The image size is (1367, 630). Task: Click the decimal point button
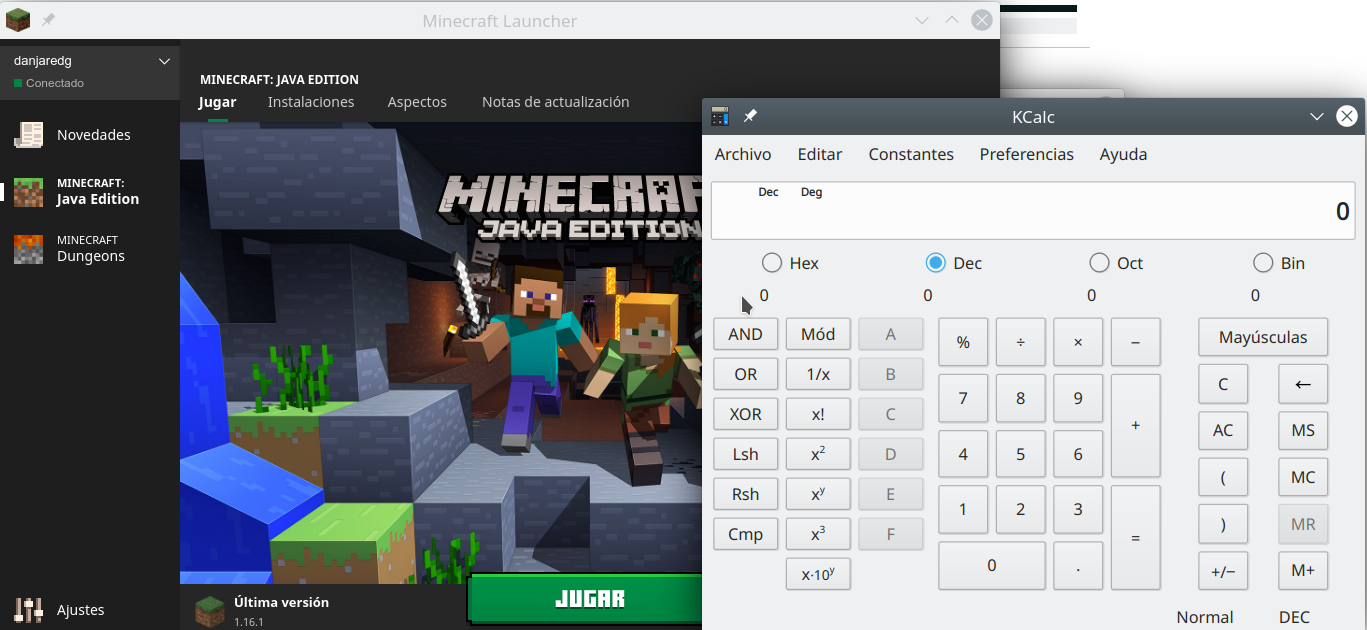[1078, 566]
